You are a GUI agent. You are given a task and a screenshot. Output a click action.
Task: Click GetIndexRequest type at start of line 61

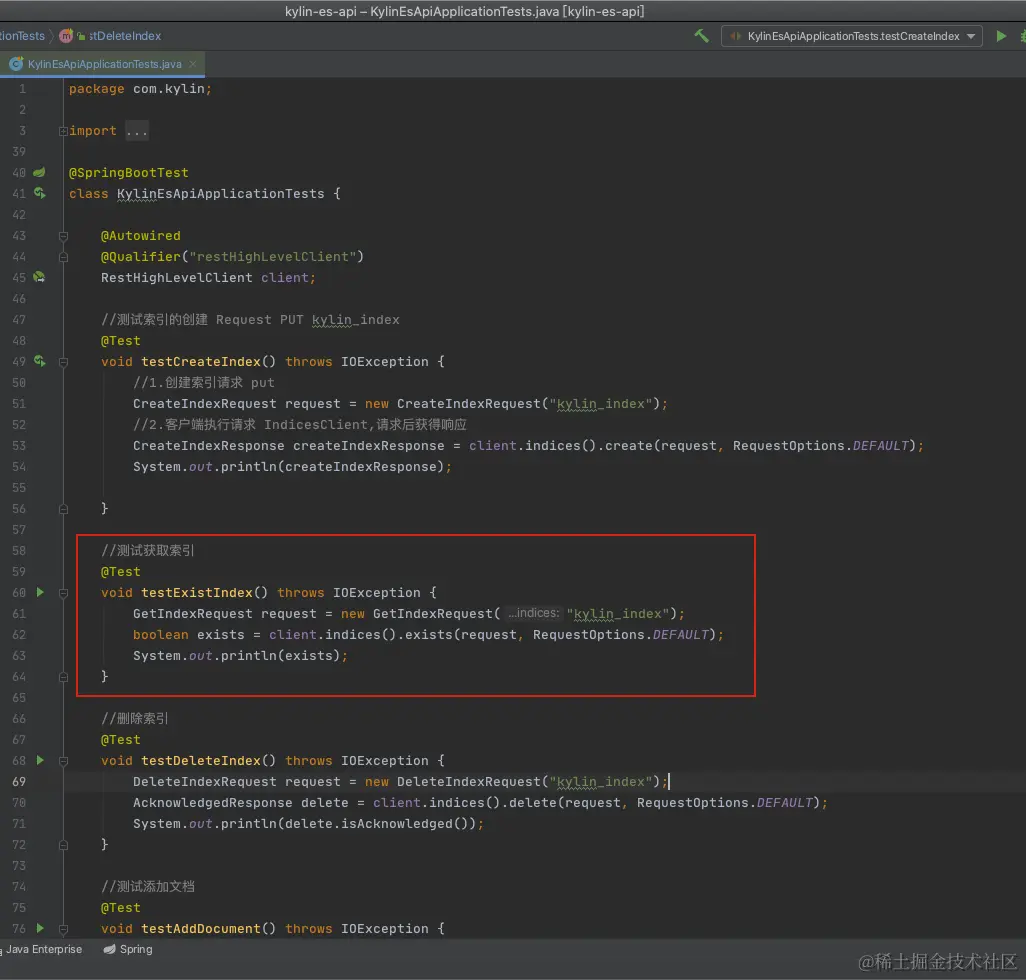point(192,614)
